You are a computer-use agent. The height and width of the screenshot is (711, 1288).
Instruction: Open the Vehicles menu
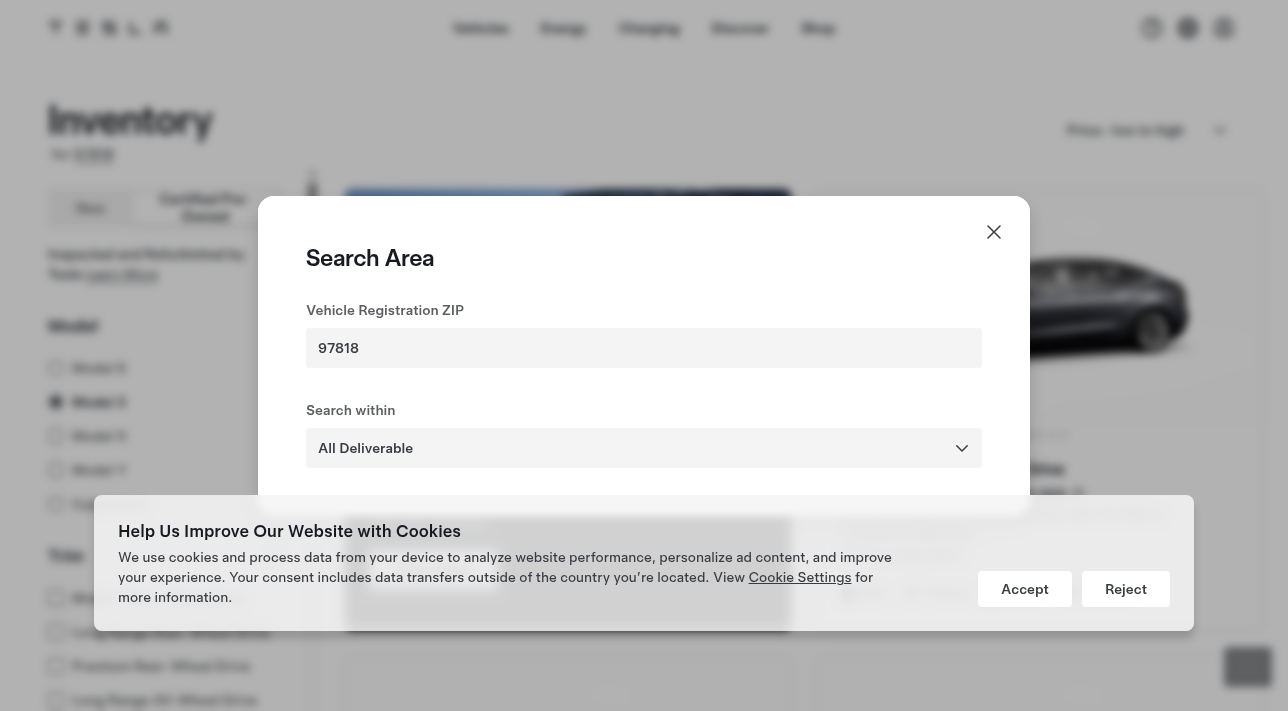point(480,28)
